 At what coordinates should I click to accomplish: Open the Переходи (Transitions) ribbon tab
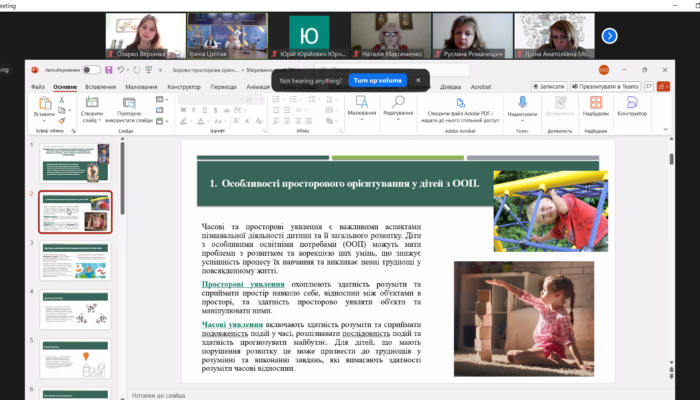[224, 87]
